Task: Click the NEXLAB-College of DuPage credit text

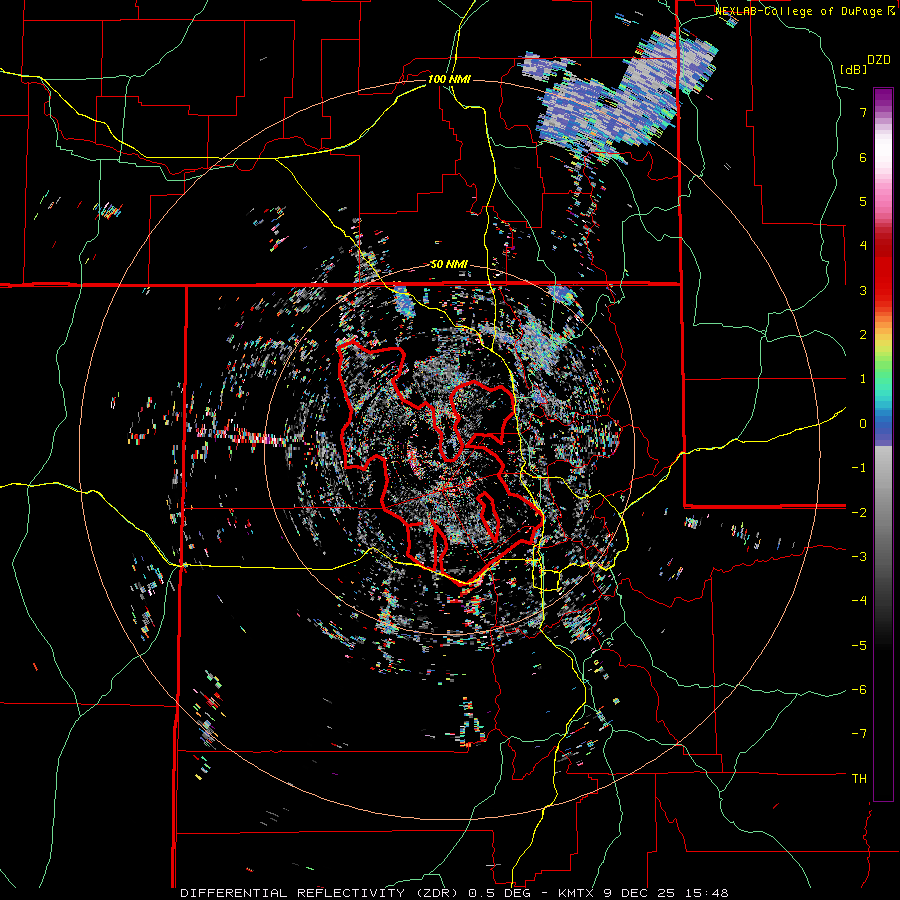Action: coord(804,11)
